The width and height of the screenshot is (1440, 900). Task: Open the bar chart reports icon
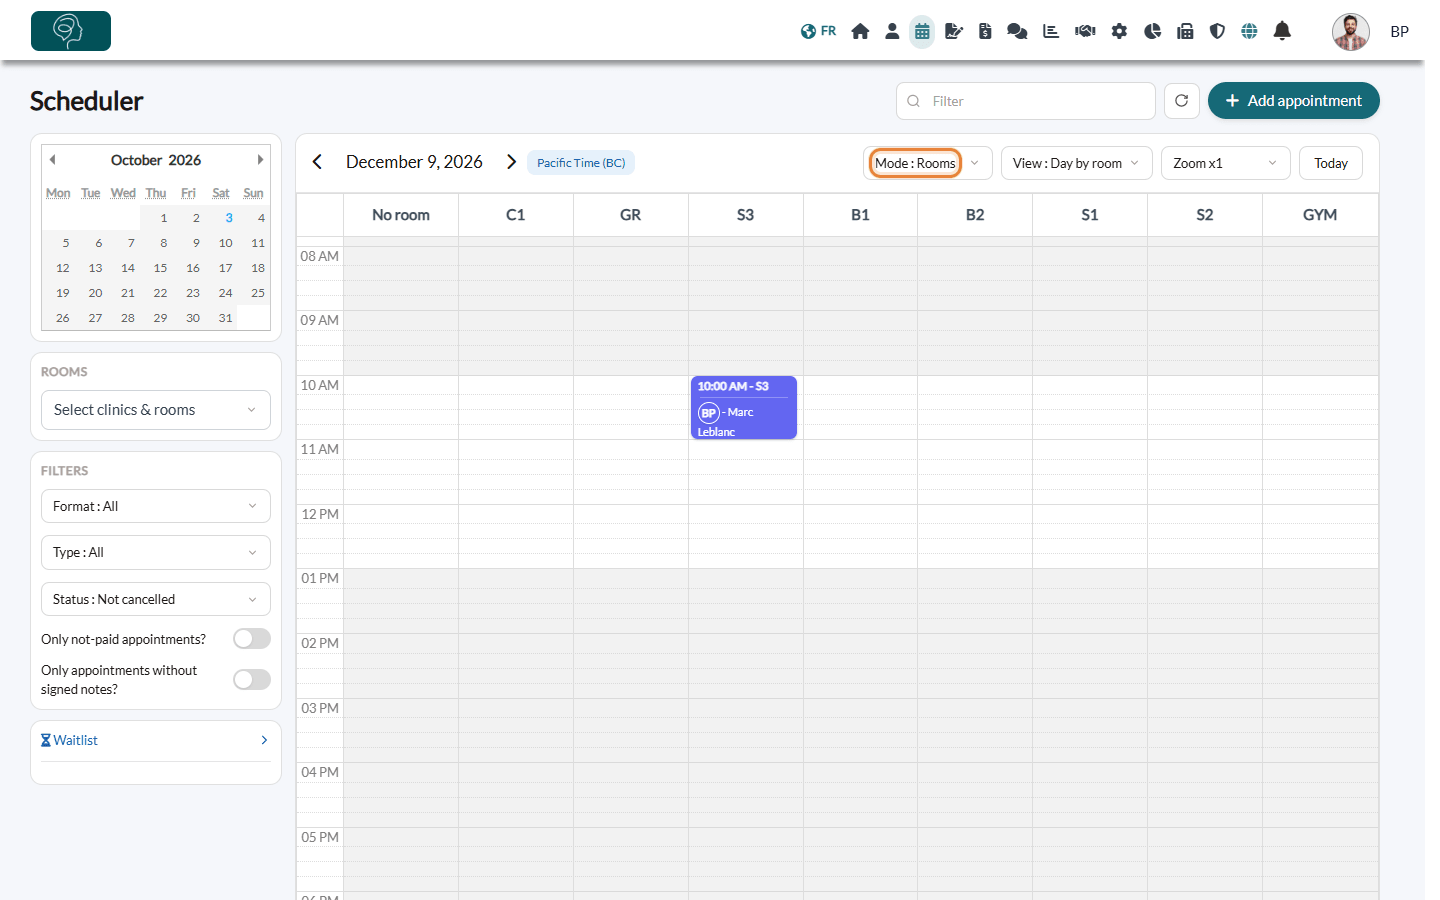point(1051,31)
